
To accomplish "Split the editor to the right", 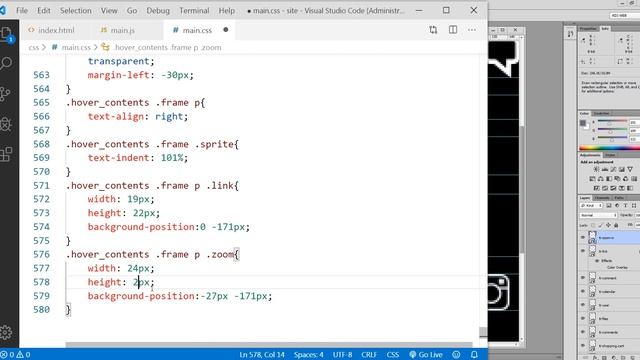I will point(453,30).
